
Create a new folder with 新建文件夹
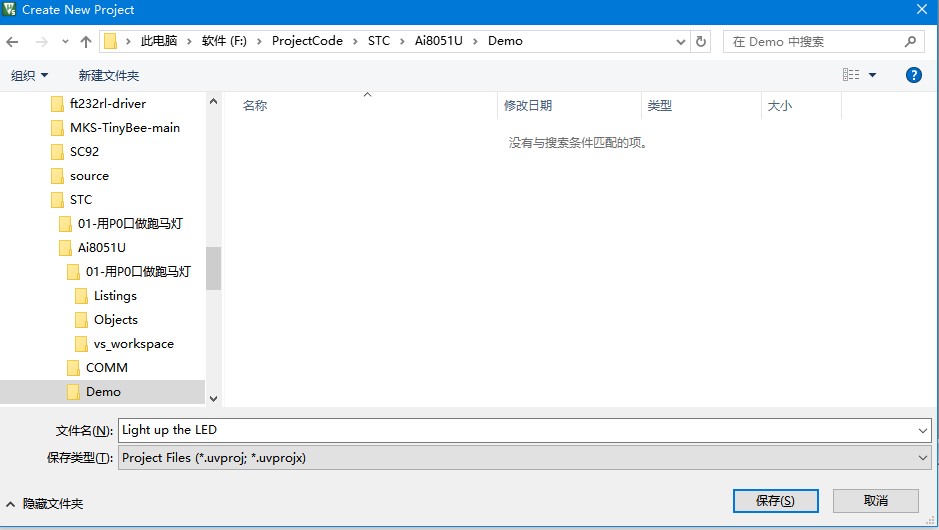[x=109, y=75]
